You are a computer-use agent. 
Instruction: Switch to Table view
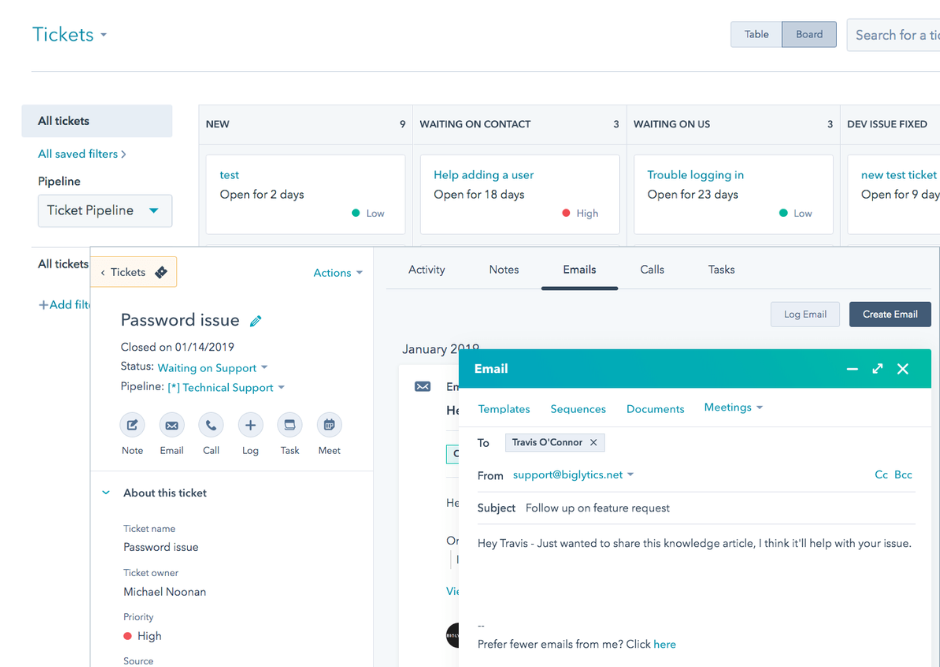756,34
